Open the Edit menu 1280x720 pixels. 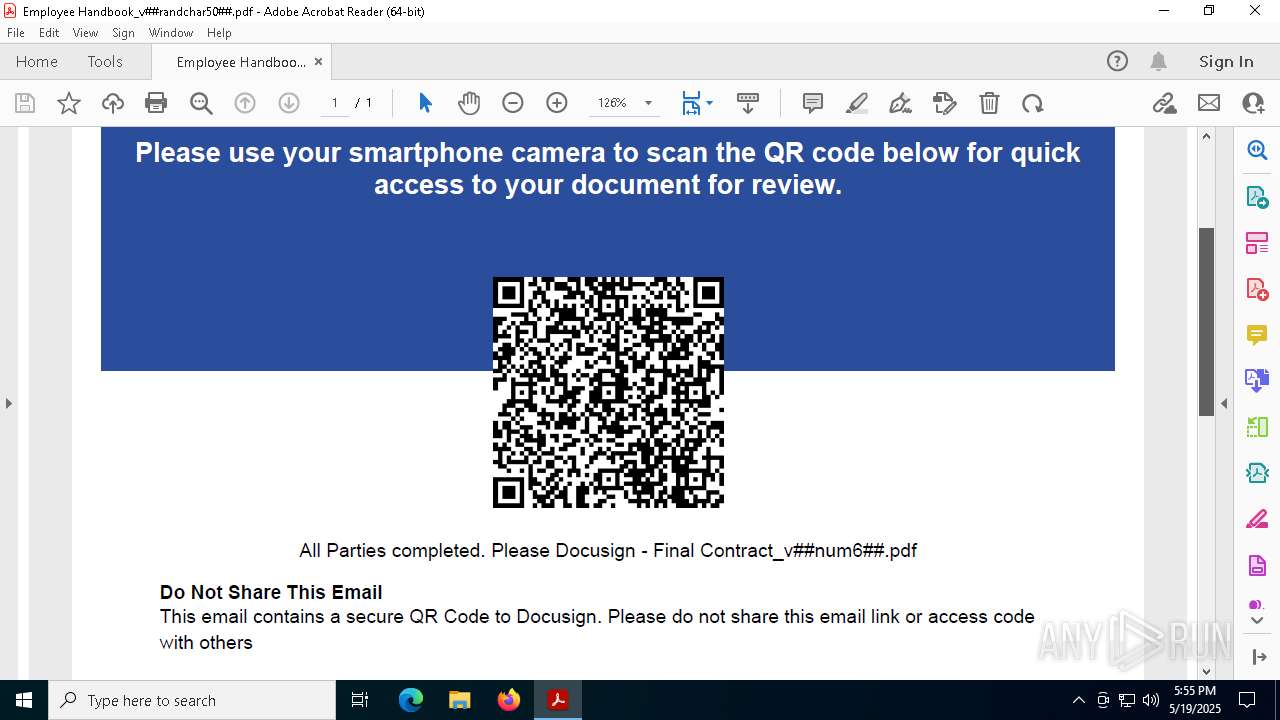[49, 33]
